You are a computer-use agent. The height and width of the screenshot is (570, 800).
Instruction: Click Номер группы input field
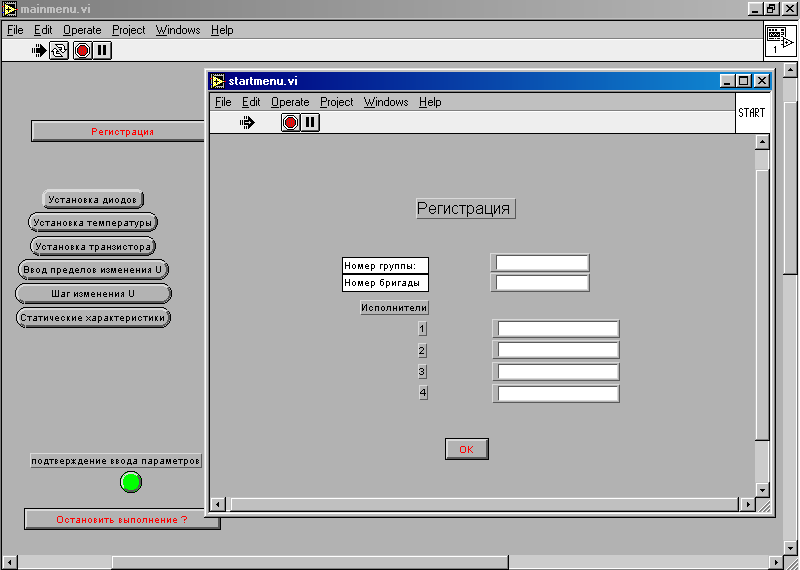pyautogui.click(x=540, y=263)
